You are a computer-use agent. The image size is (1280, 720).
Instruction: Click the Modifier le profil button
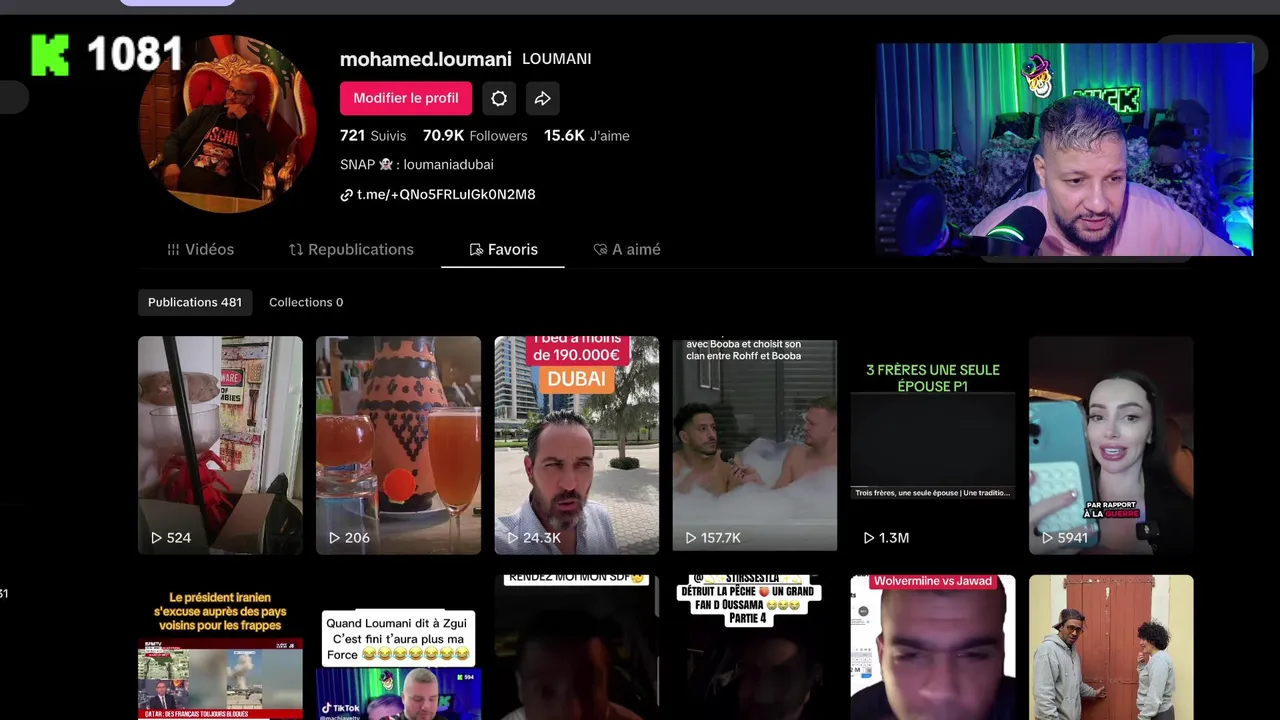406,98
